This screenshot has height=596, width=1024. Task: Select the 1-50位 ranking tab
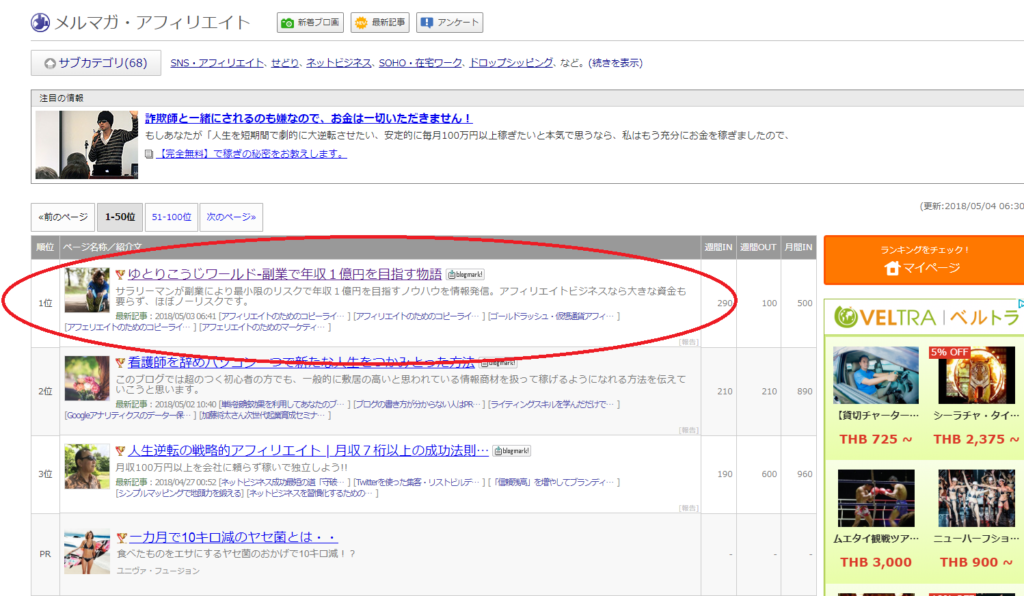[x=121, y=216]
